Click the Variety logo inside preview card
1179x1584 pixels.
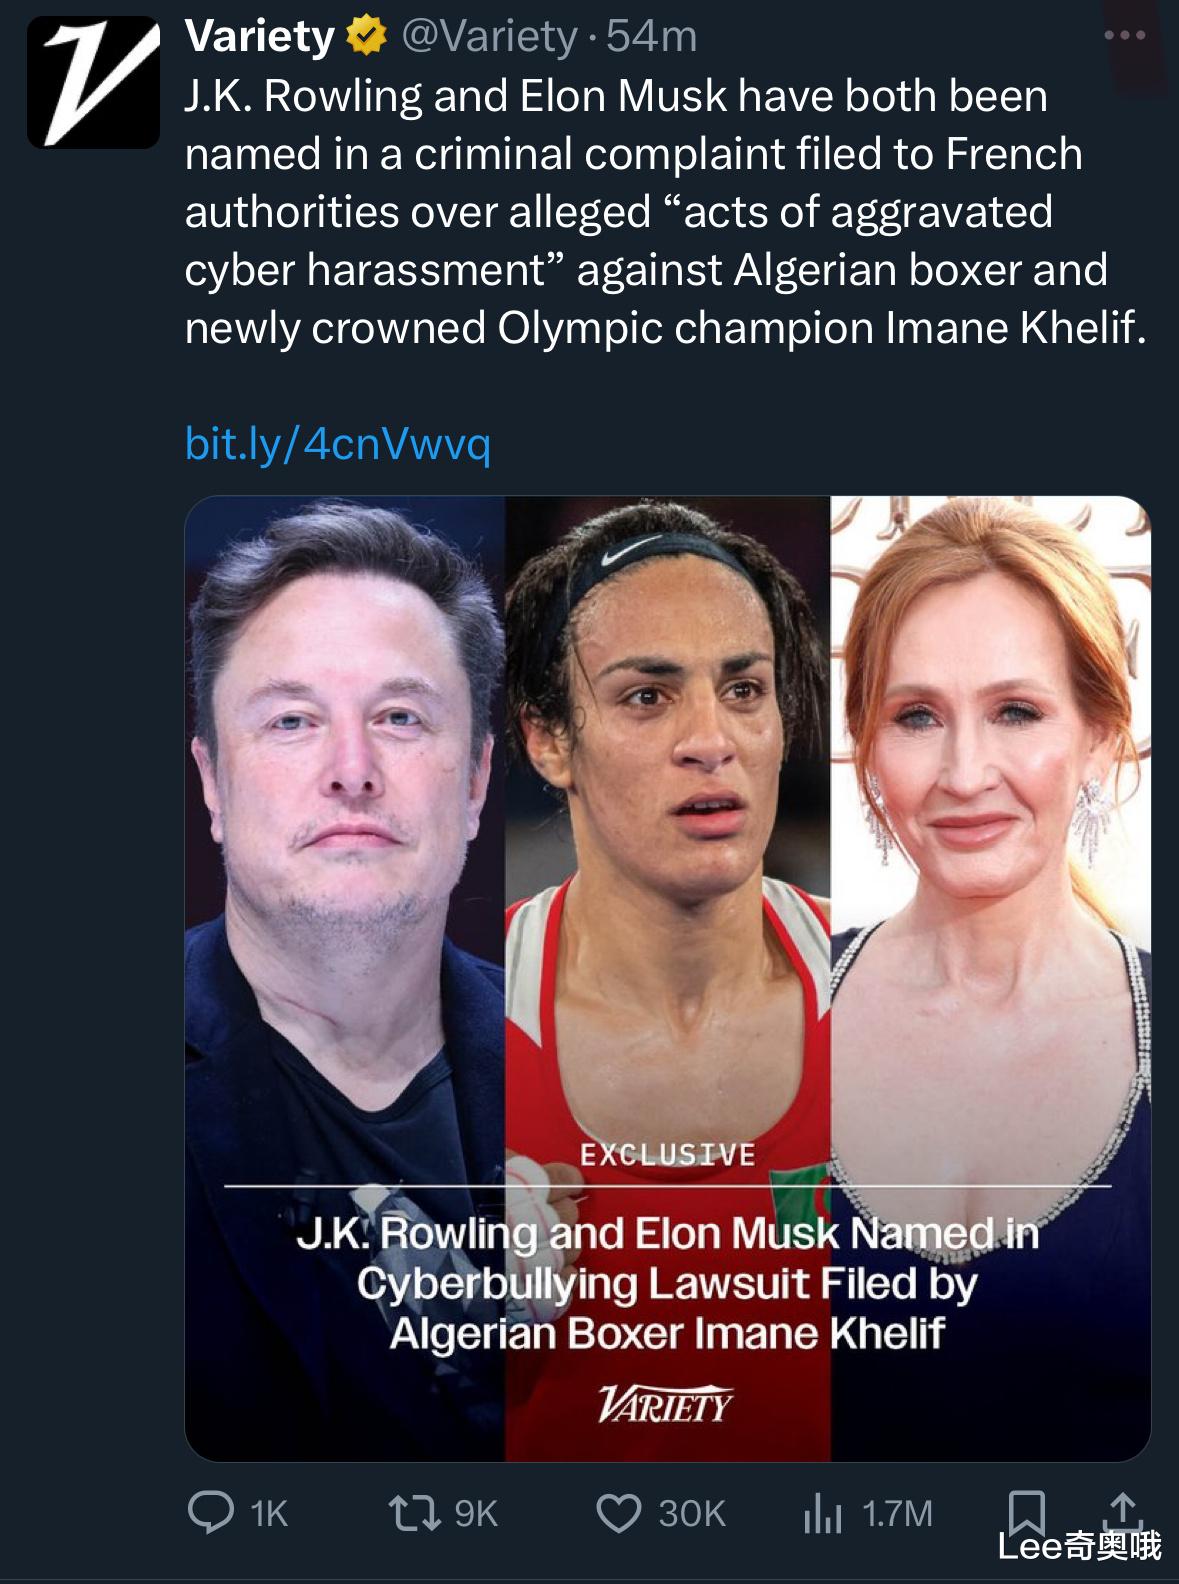(x=666, y=1406)
